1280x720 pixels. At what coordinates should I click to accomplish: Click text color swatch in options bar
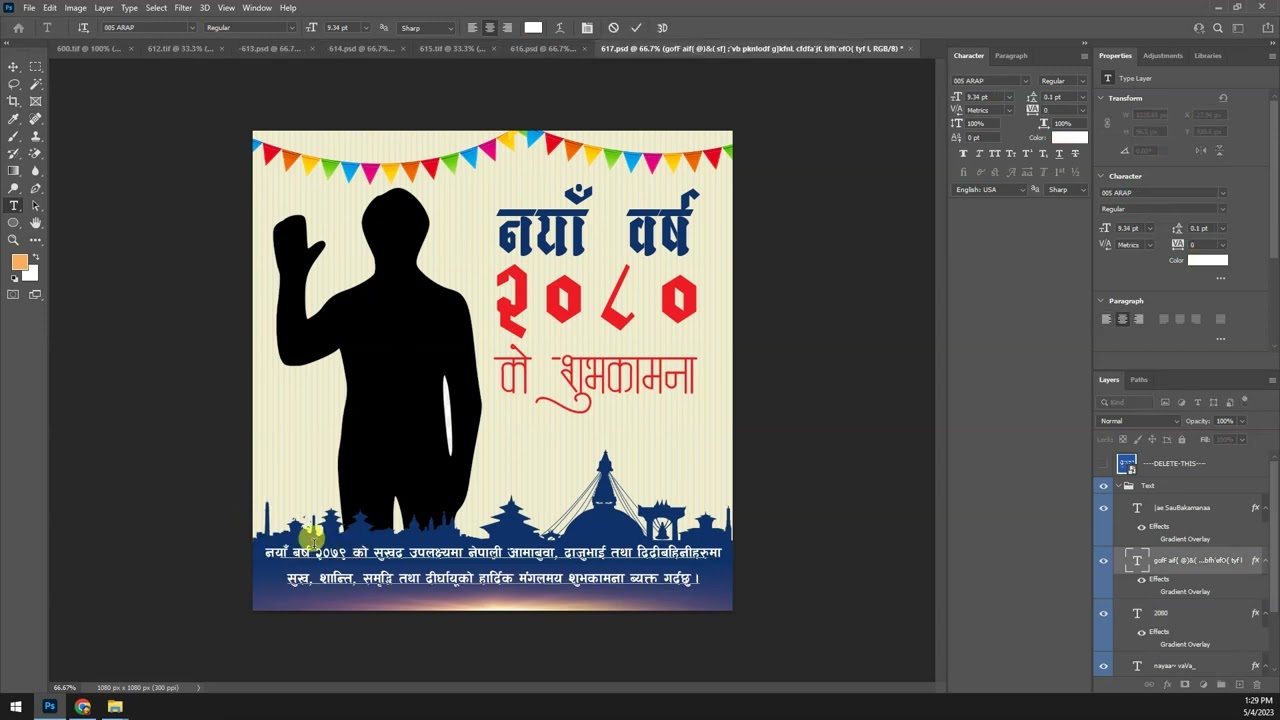(533, 28)
